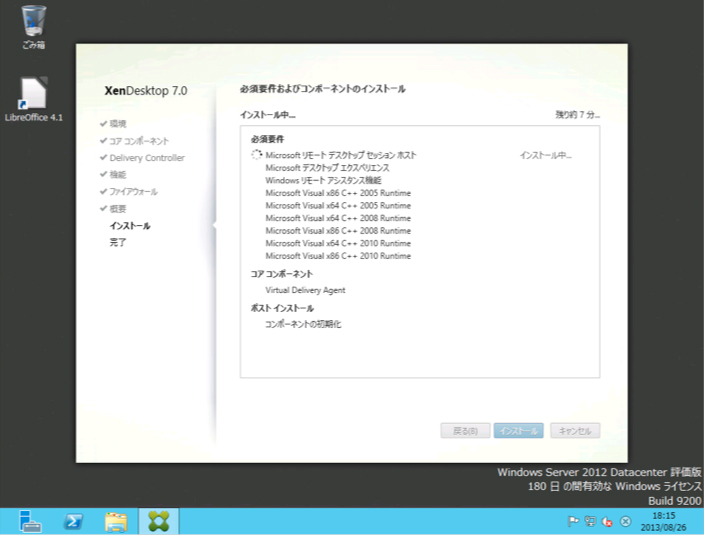This screenshot has width=704, height=535.
Task: Click Microsoft Visual x86 C++ 2008 Runtime
Action: [x=338, y=231]
